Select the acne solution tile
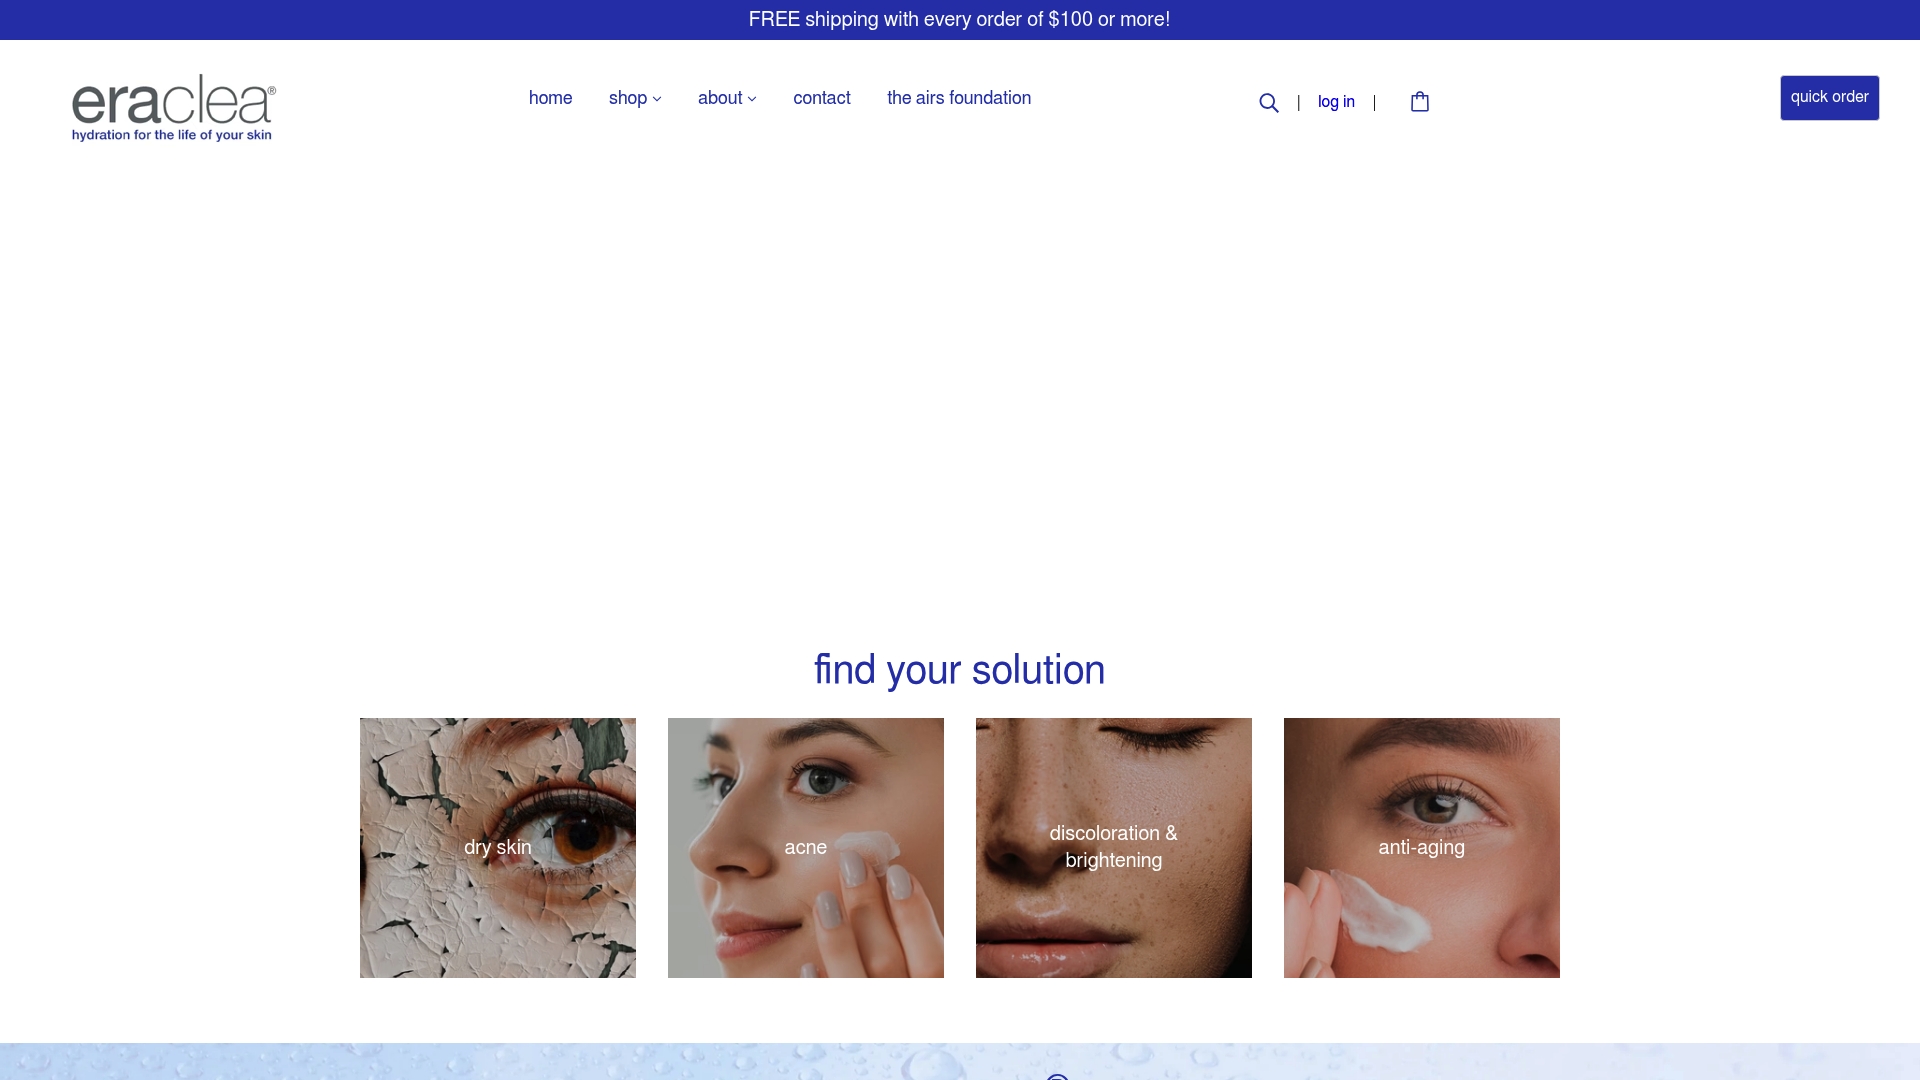 (806, 848)
